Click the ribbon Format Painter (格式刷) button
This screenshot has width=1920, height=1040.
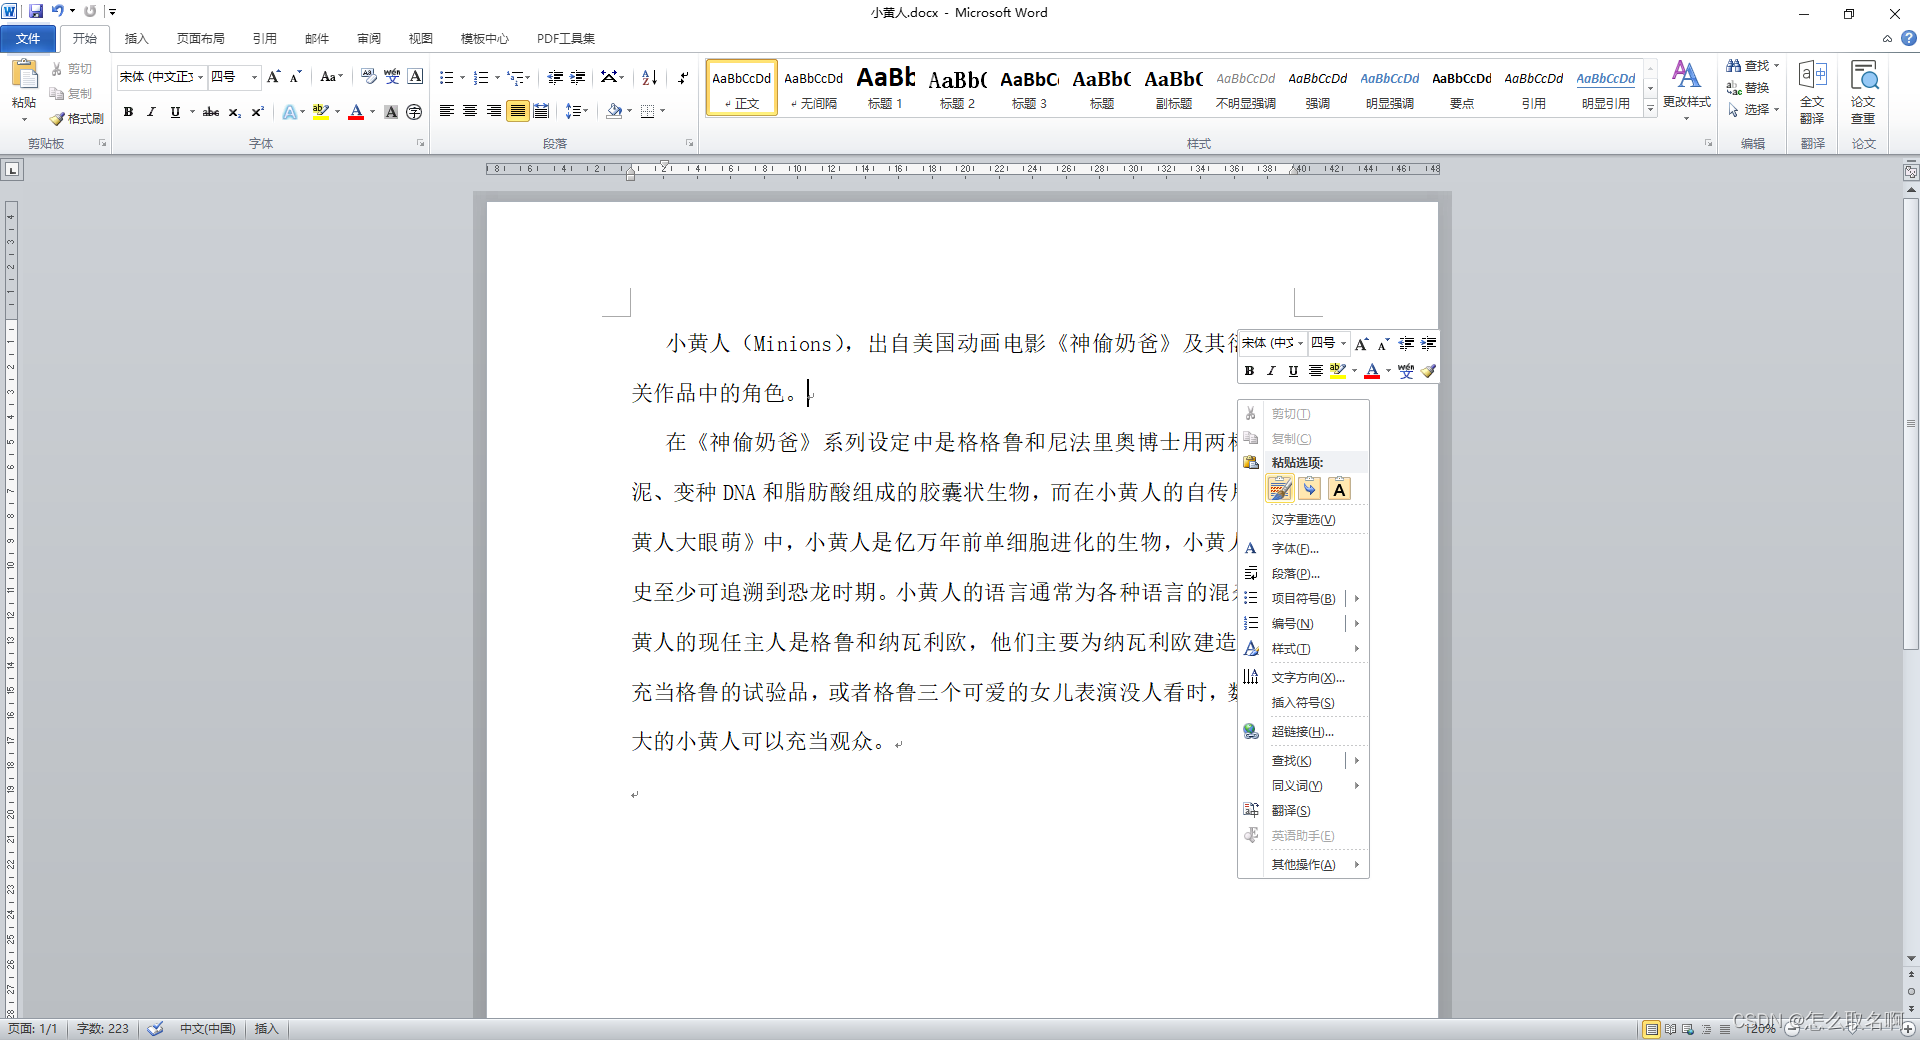[77, 118]
